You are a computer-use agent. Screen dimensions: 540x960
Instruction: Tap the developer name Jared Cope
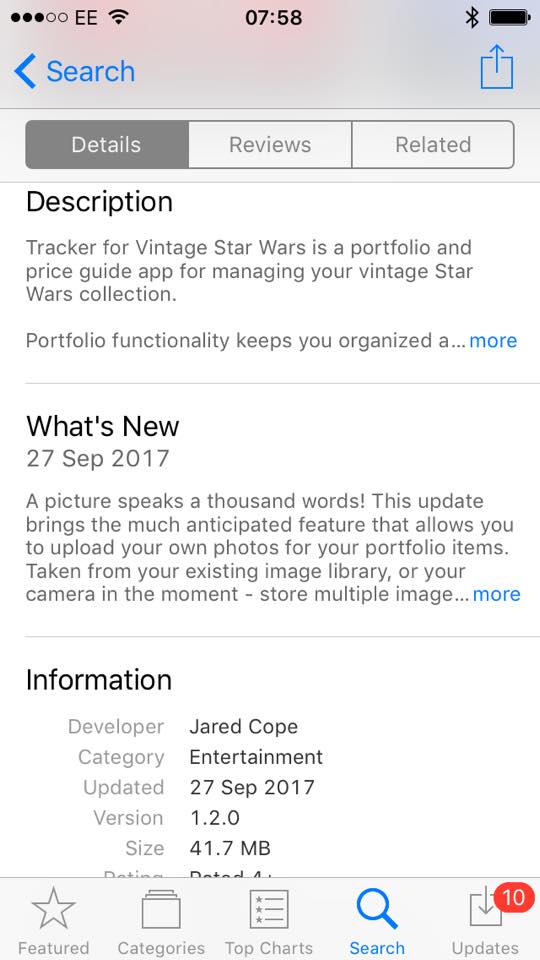click(244, 727)
